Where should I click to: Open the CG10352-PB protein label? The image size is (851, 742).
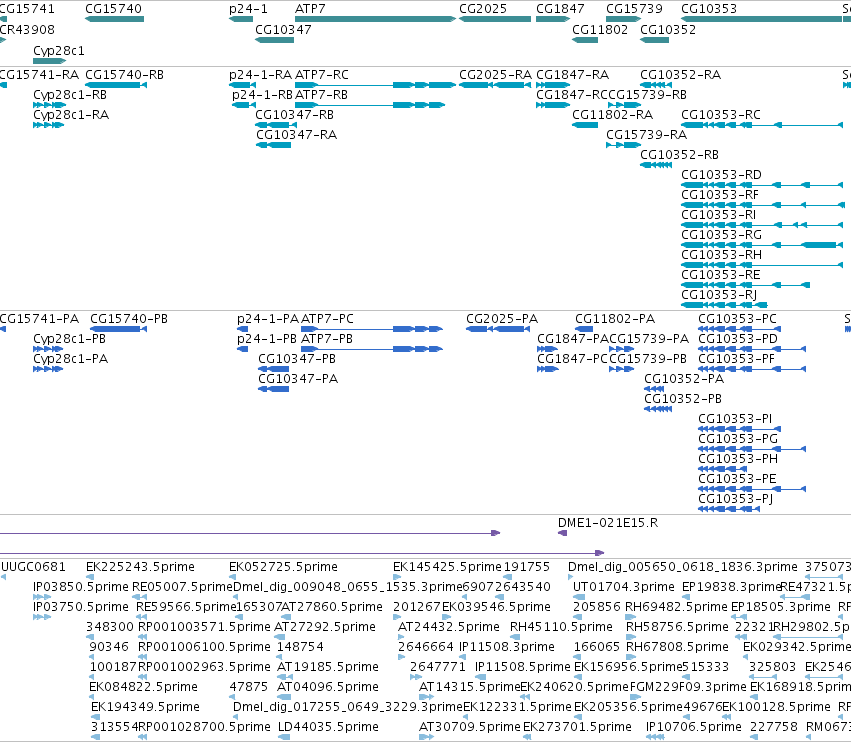(x=683, y=398)
